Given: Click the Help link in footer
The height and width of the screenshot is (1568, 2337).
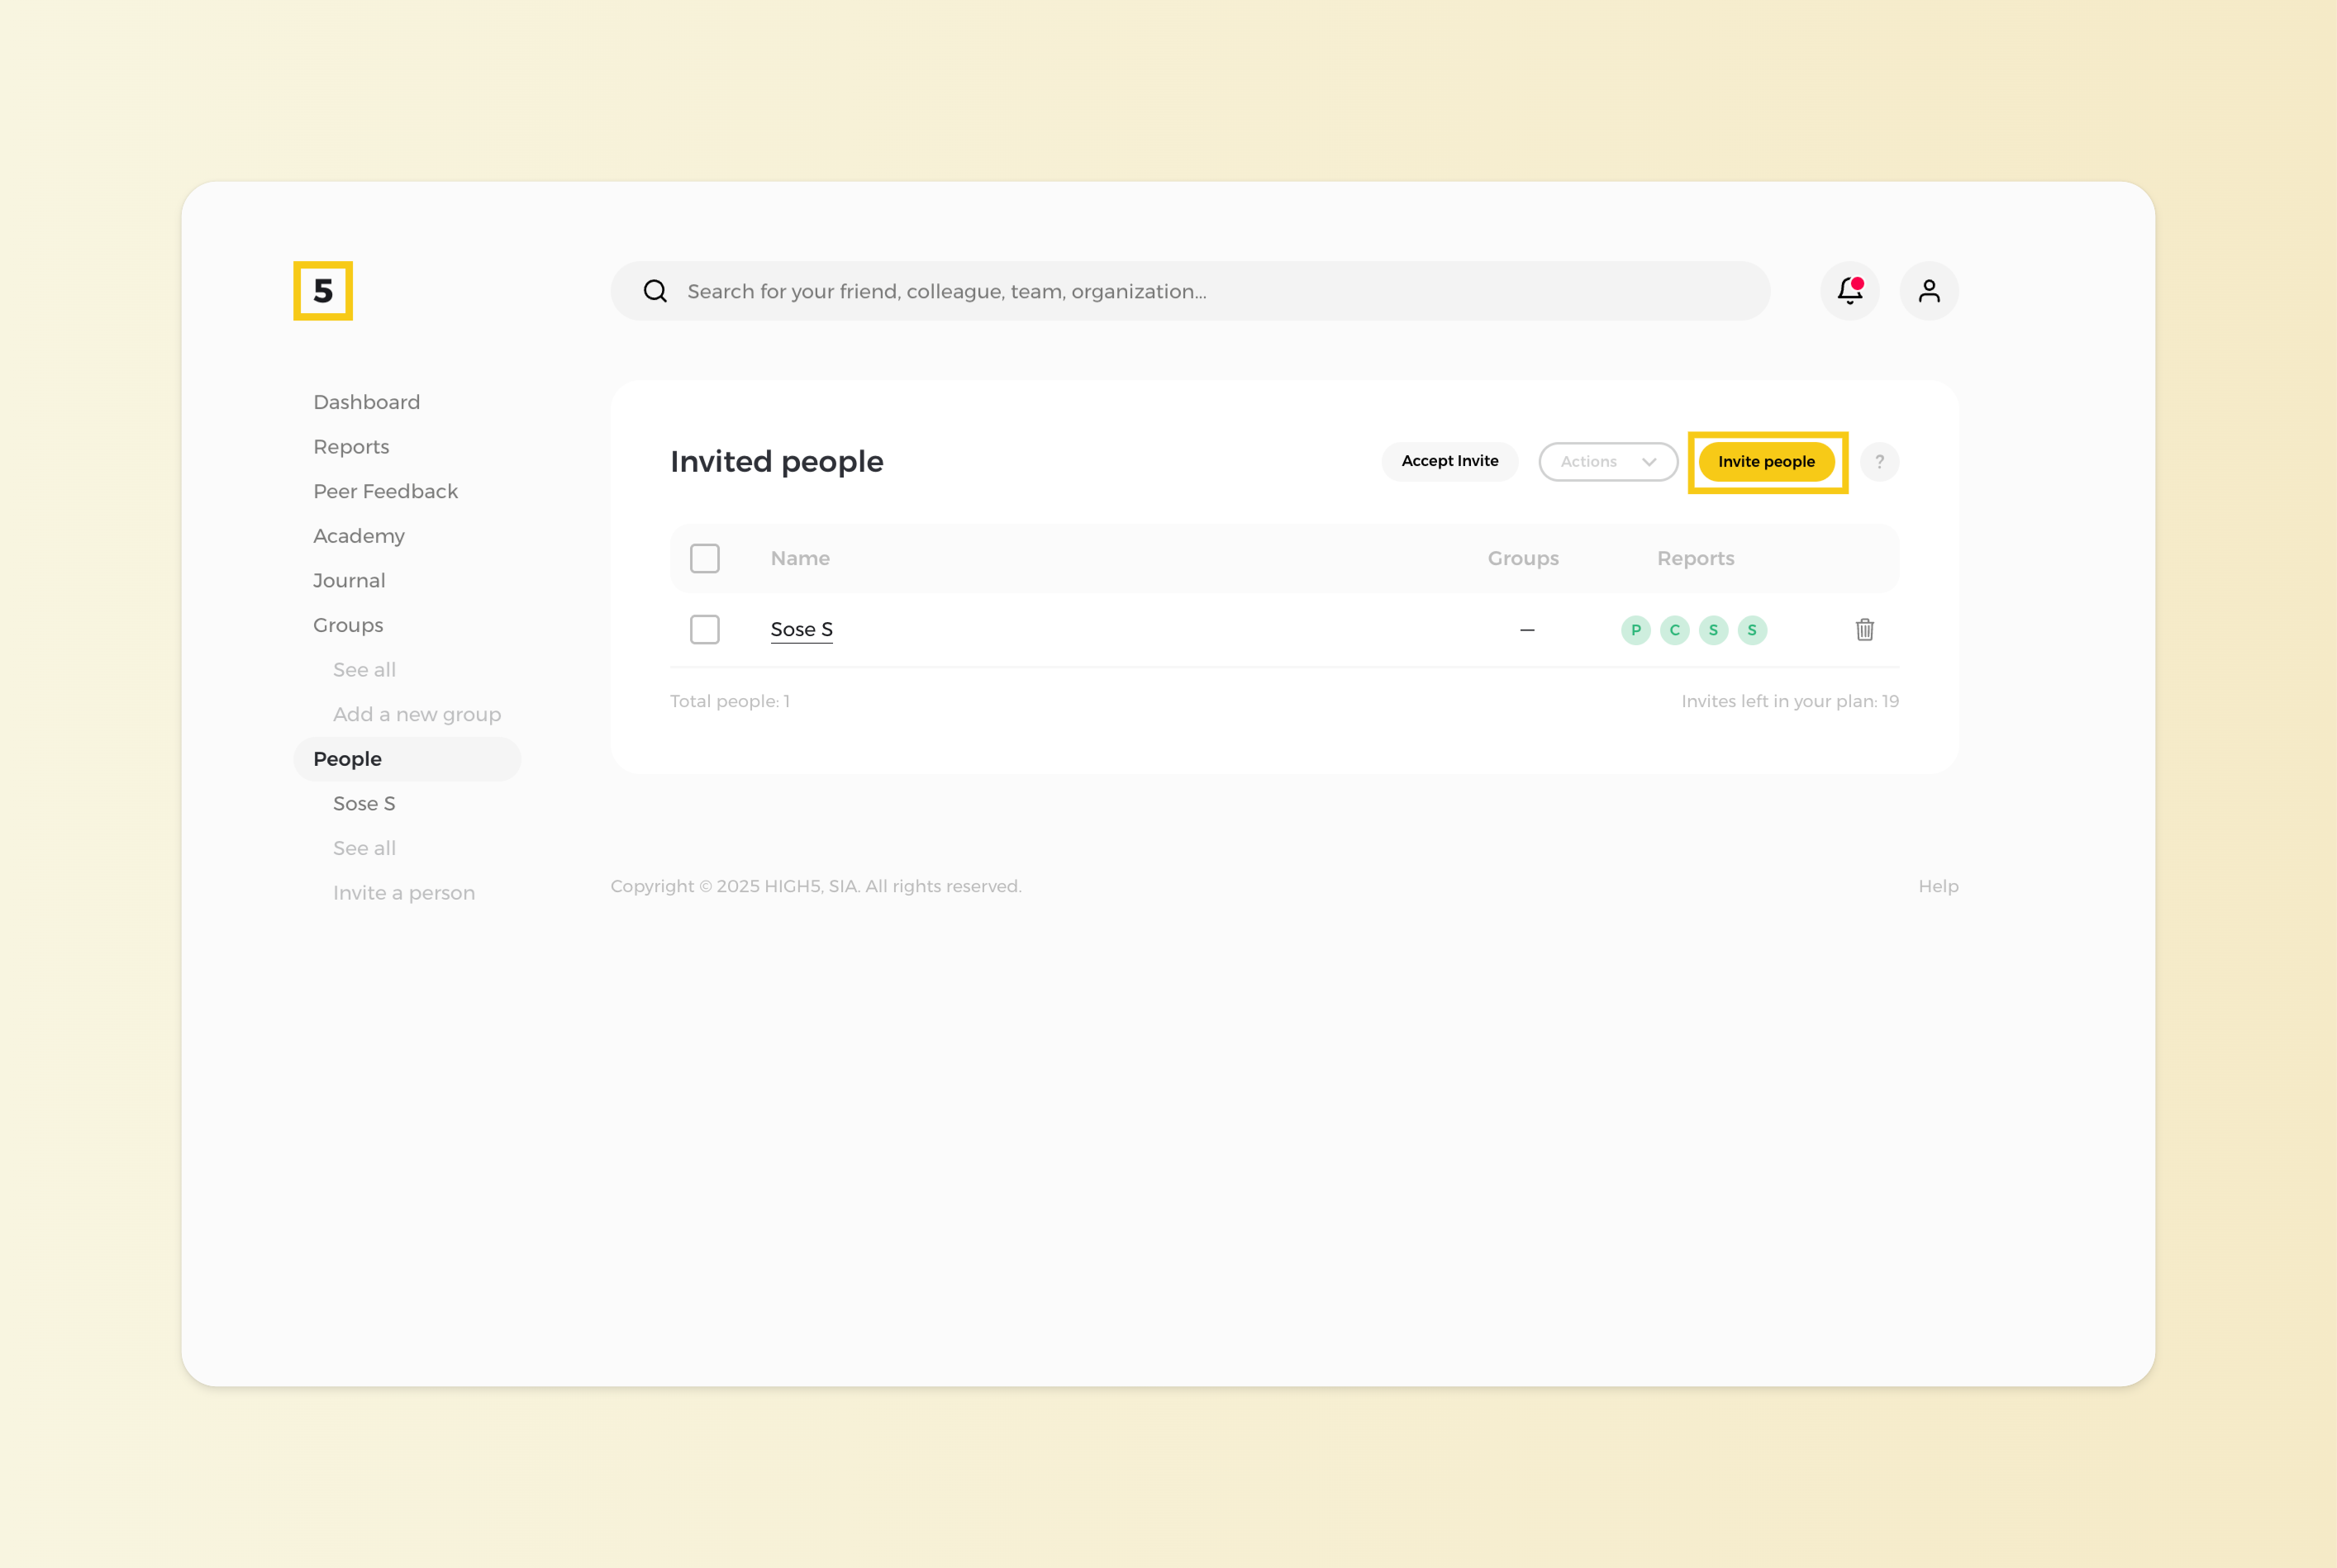Looking at the screenshot, I should pos(1937,886).
